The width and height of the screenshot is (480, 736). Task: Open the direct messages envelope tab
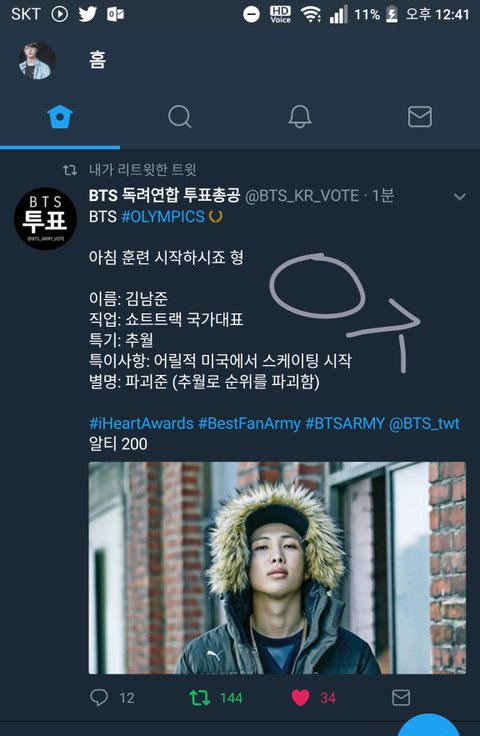420,116
